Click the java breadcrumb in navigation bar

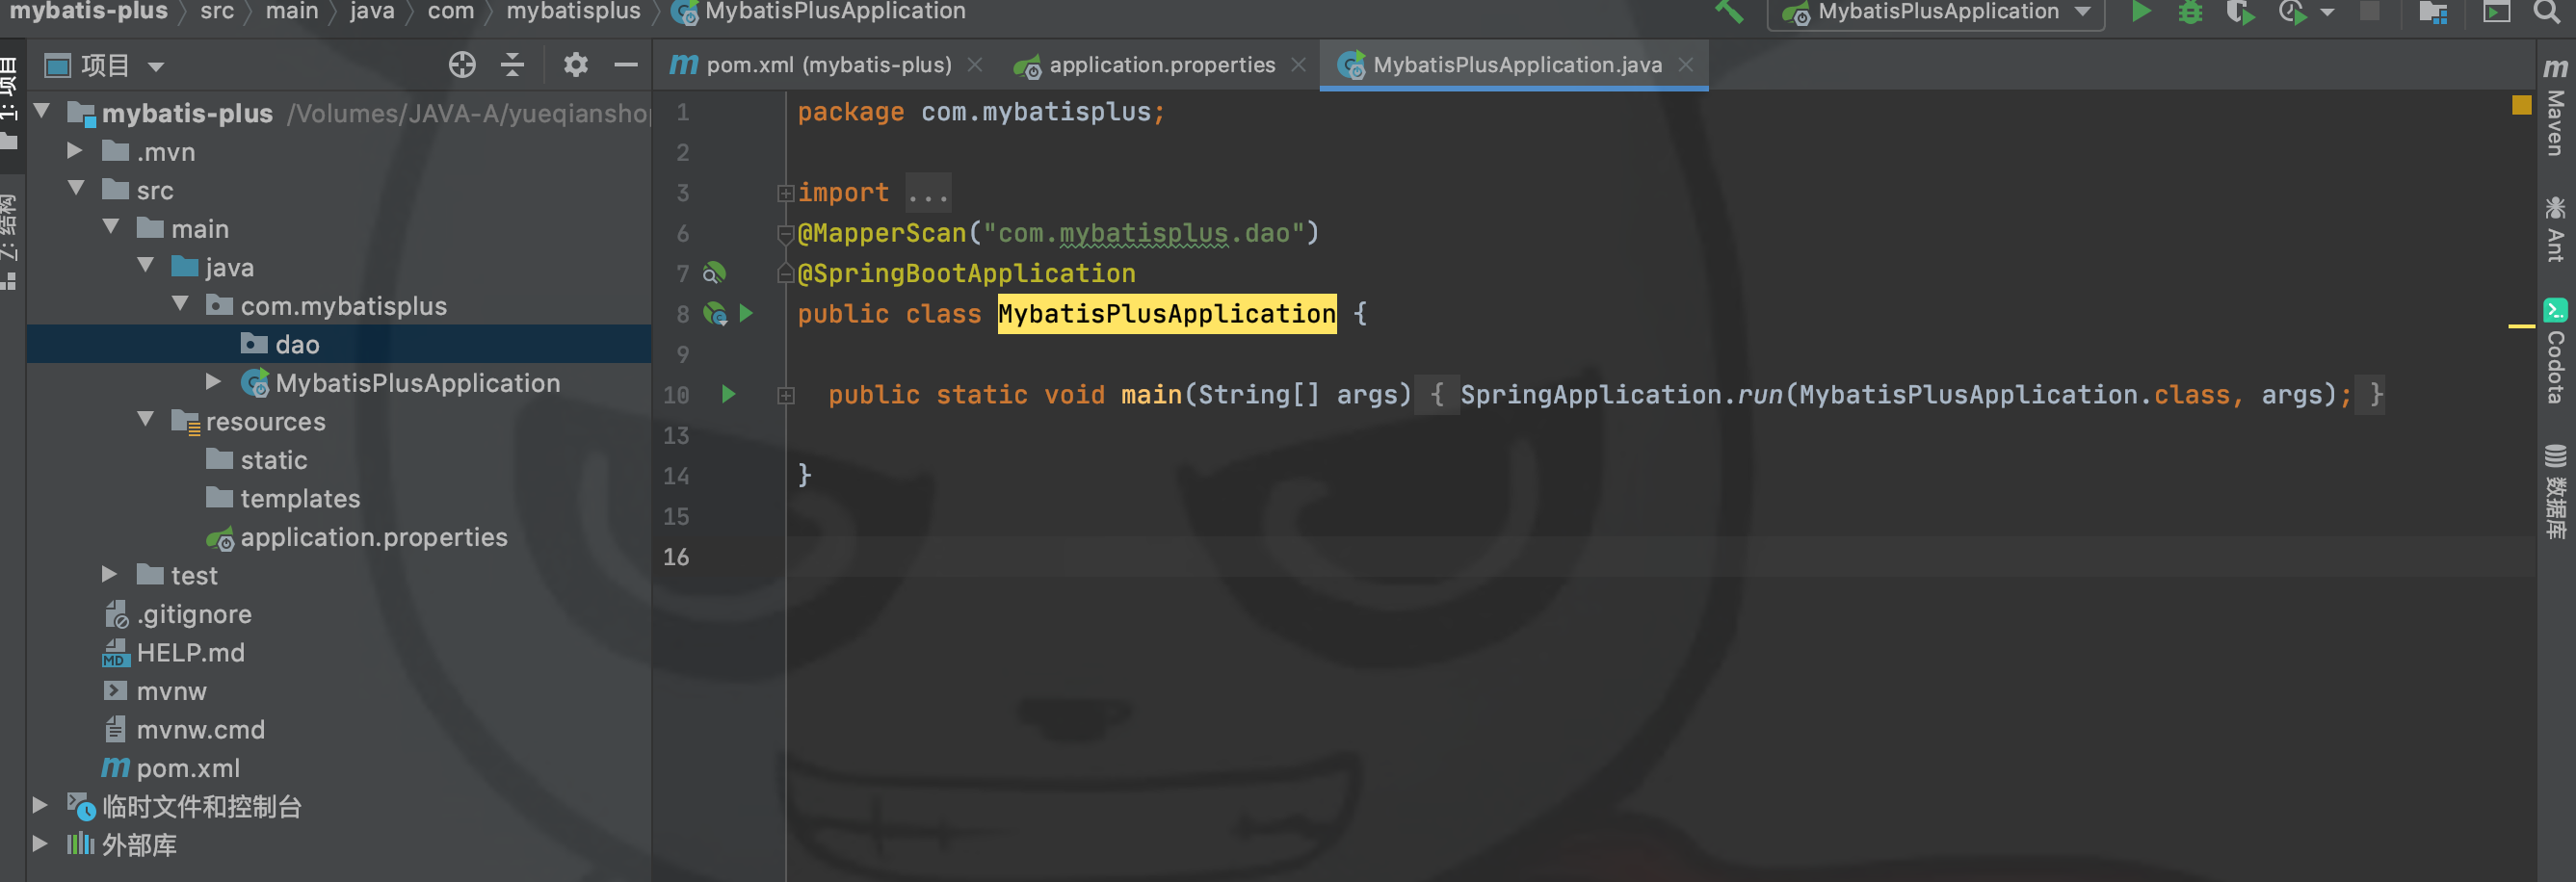372,11
